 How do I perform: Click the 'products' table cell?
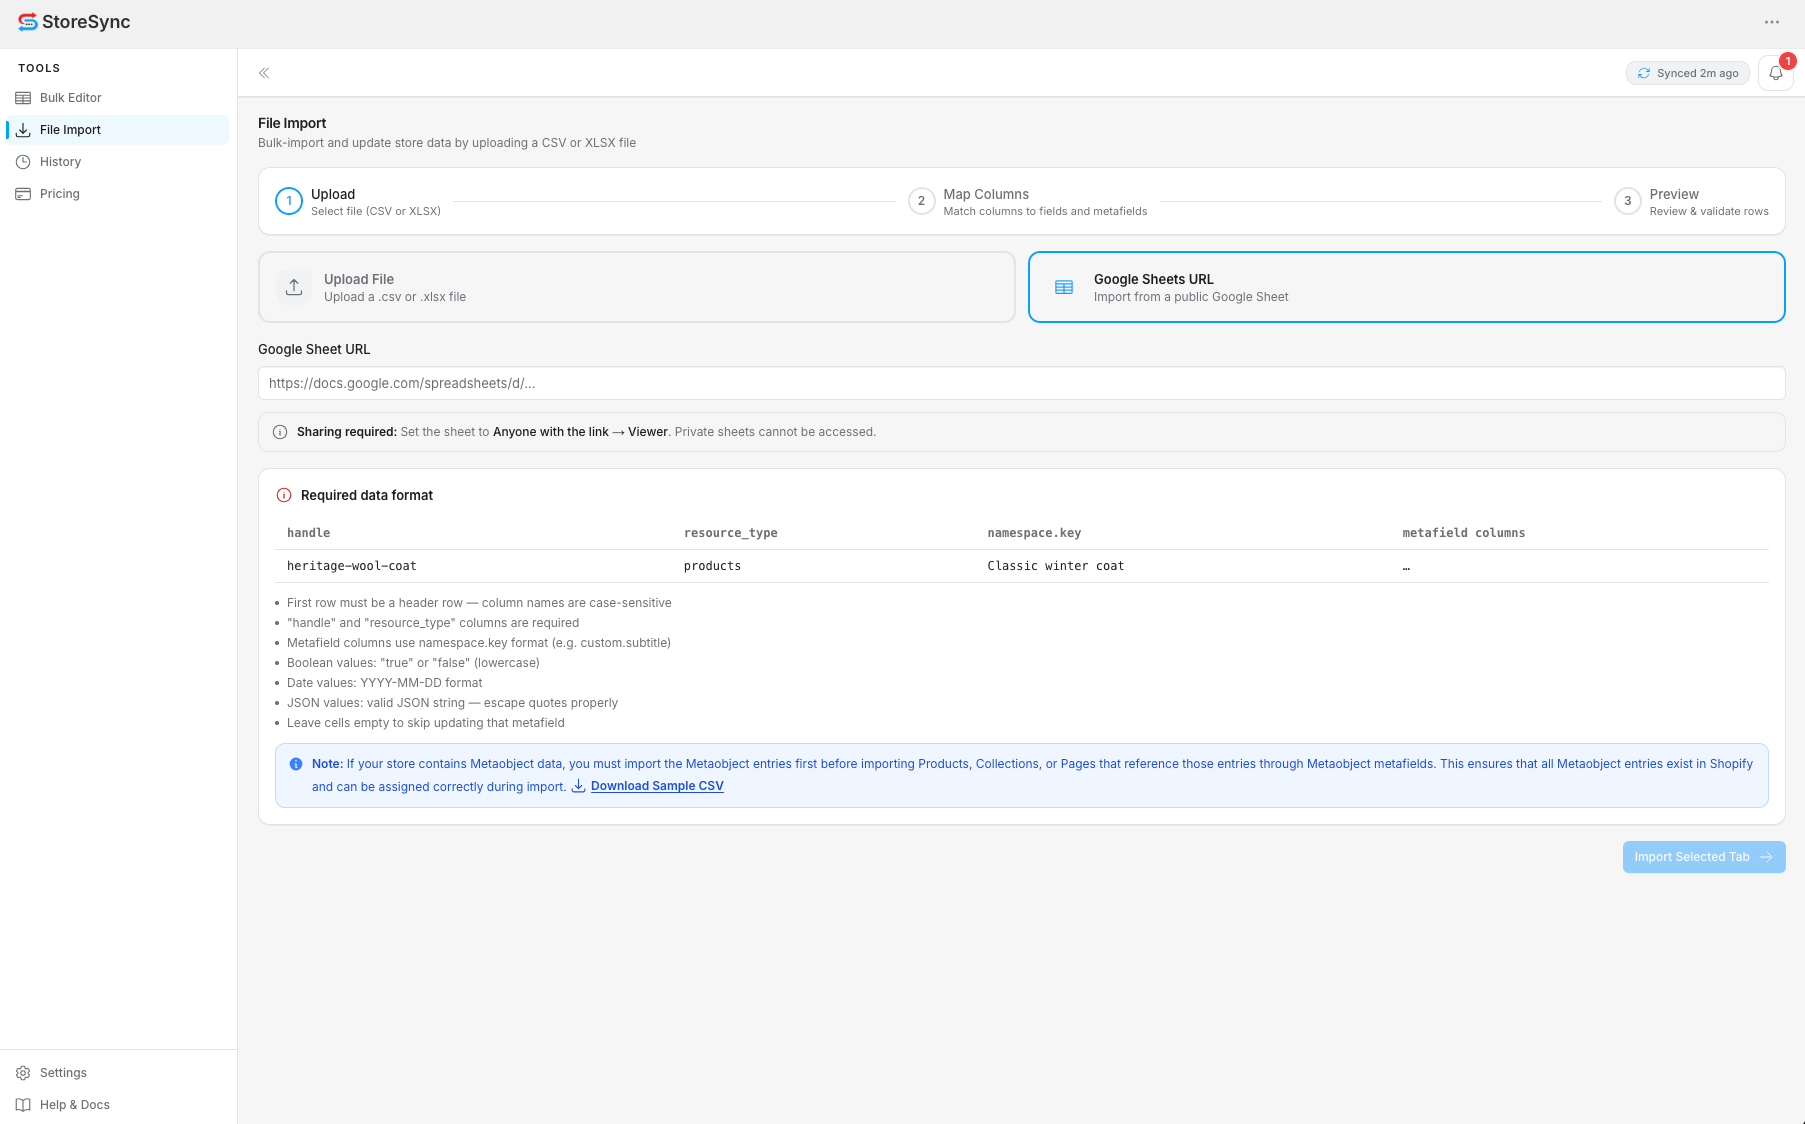712,566
